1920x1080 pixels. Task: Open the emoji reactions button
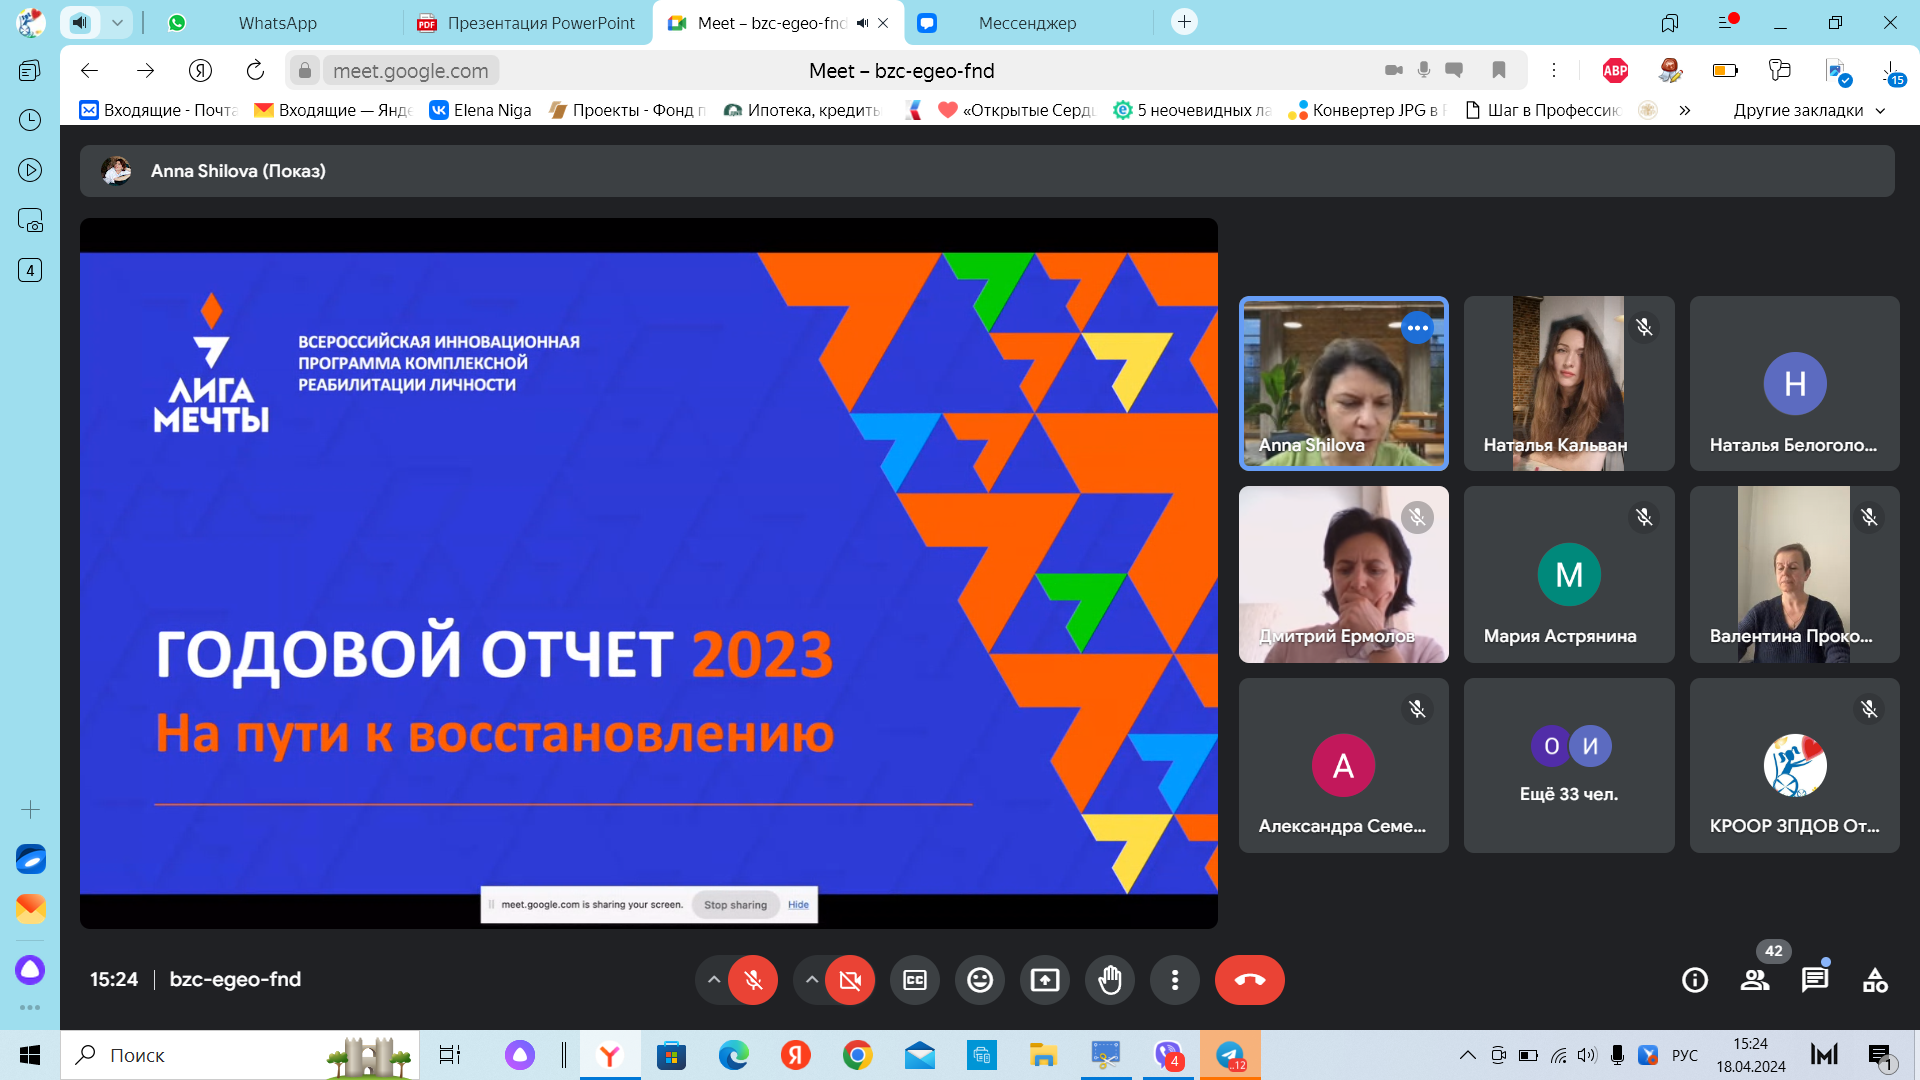pyautogui.click(x=980, y=980)
